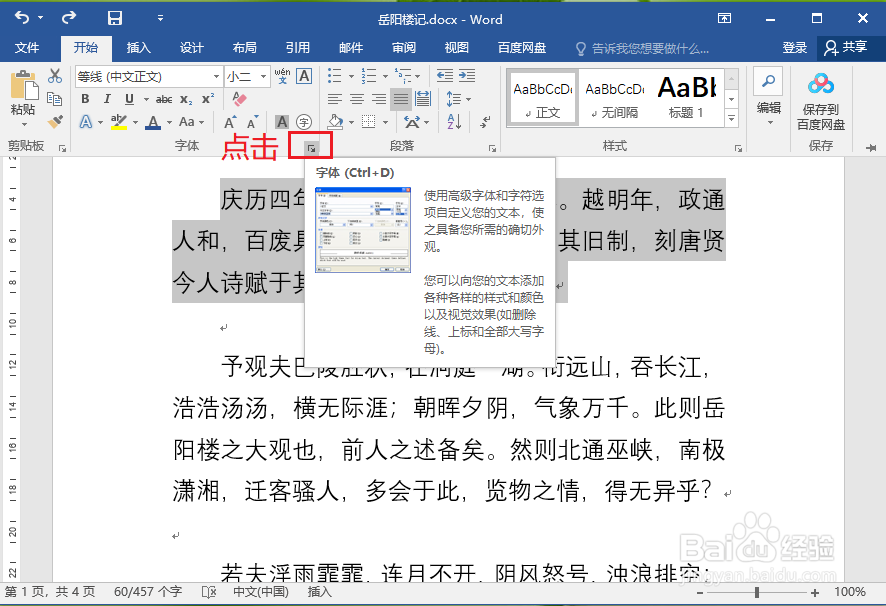Apply bullet list formatting
The image size is (886, 606).
334,75
